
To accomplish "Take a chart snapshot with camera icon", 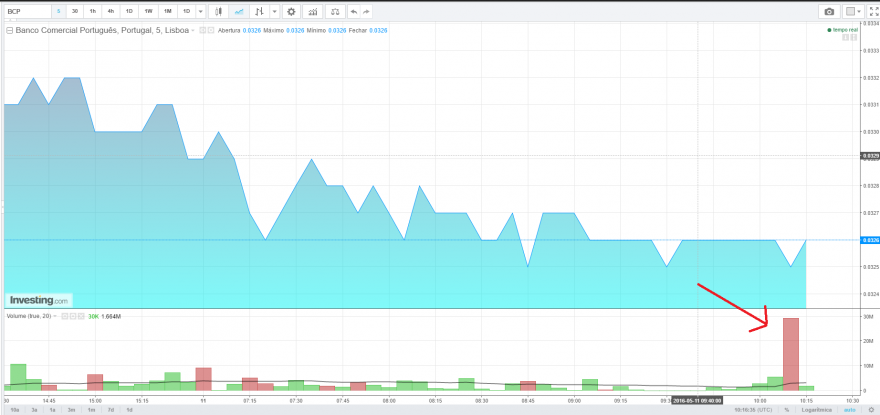I will click(x=829, y=11).
